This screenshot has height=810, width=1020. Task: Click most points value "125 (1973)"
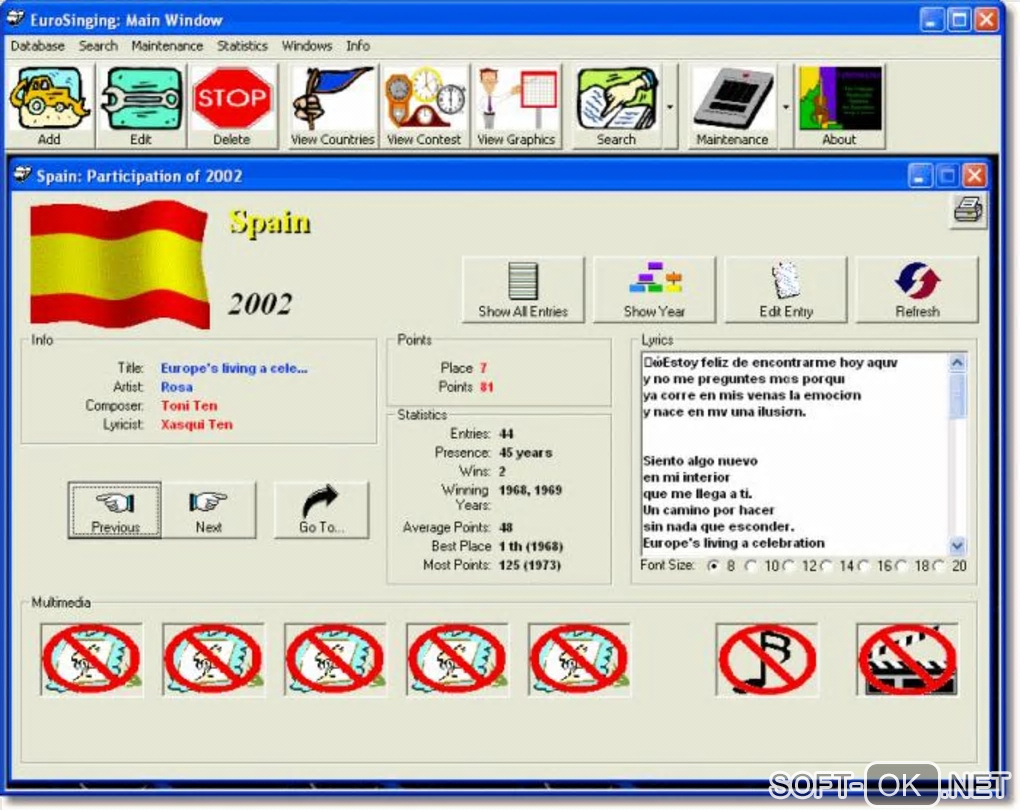click(x=530, y=565)
